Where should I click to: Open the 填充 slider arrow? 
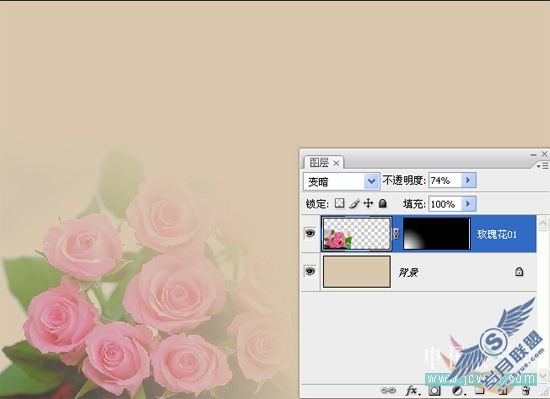(468, 204)
